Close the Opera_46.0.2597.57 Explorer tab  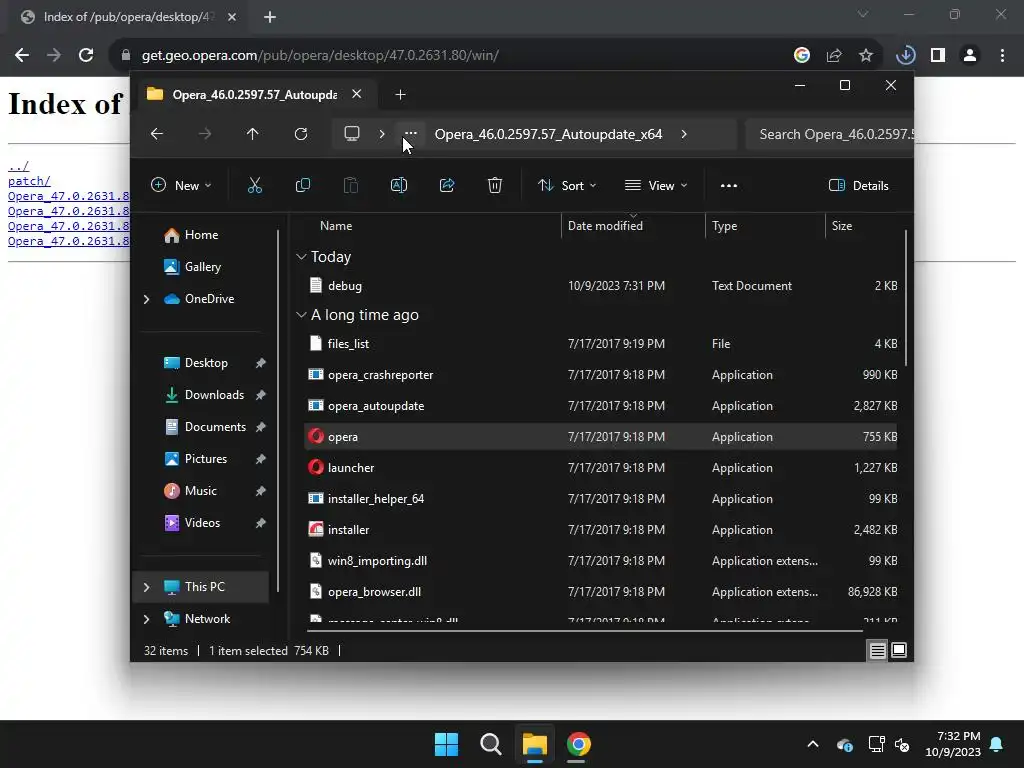[357, 94]
